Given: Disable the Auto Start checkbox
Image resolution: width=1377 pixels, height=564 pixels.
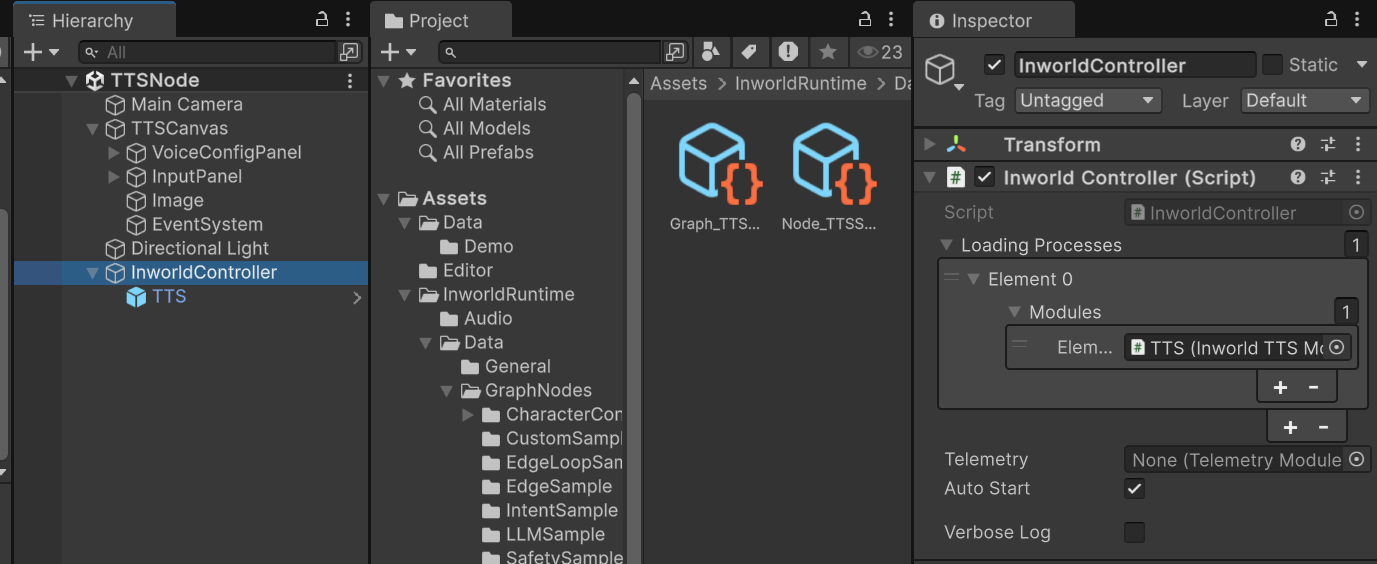Looking at the screenshot, I should [x=1134, y=489].
